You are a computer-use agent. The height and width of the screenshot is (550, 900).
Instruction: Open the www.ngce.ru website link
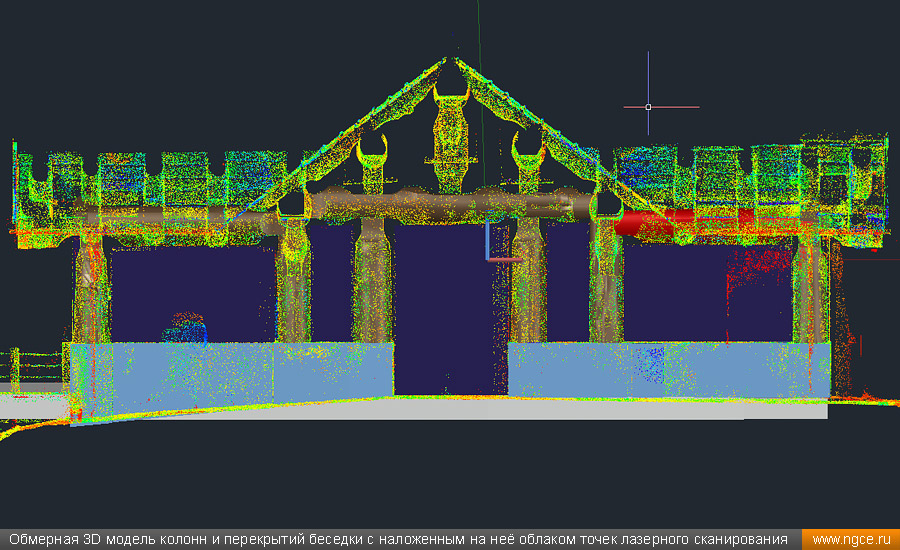tap(851, 540)
